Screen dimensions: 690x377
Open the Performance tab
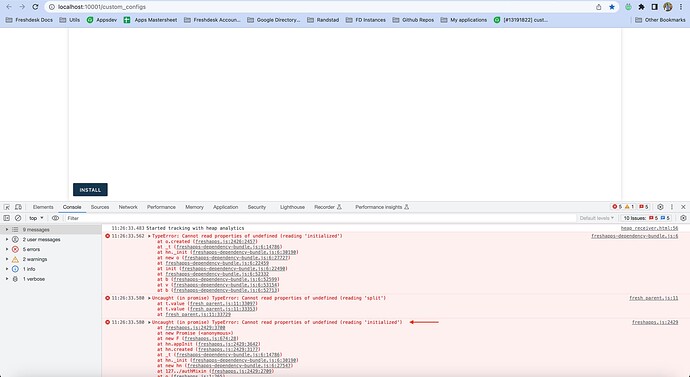pos(161,207)
